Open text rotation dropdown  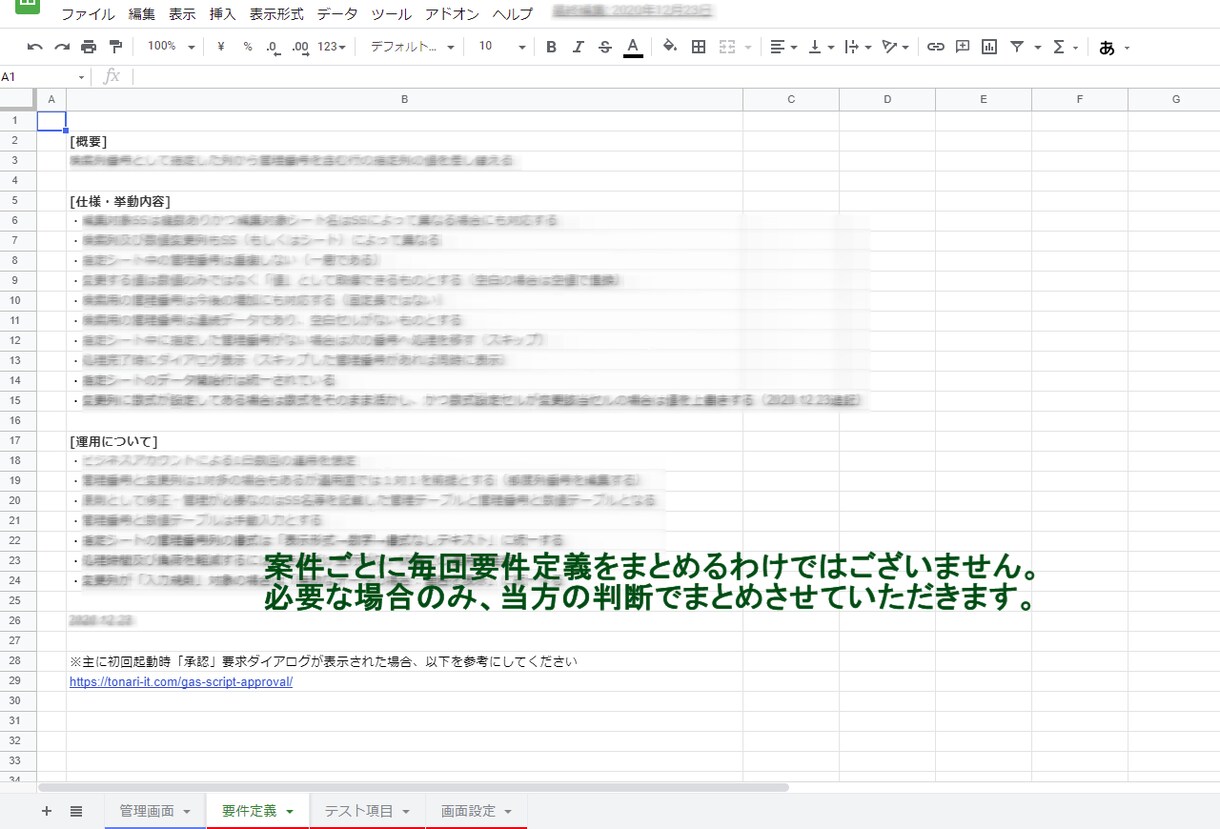pos(895,47)
